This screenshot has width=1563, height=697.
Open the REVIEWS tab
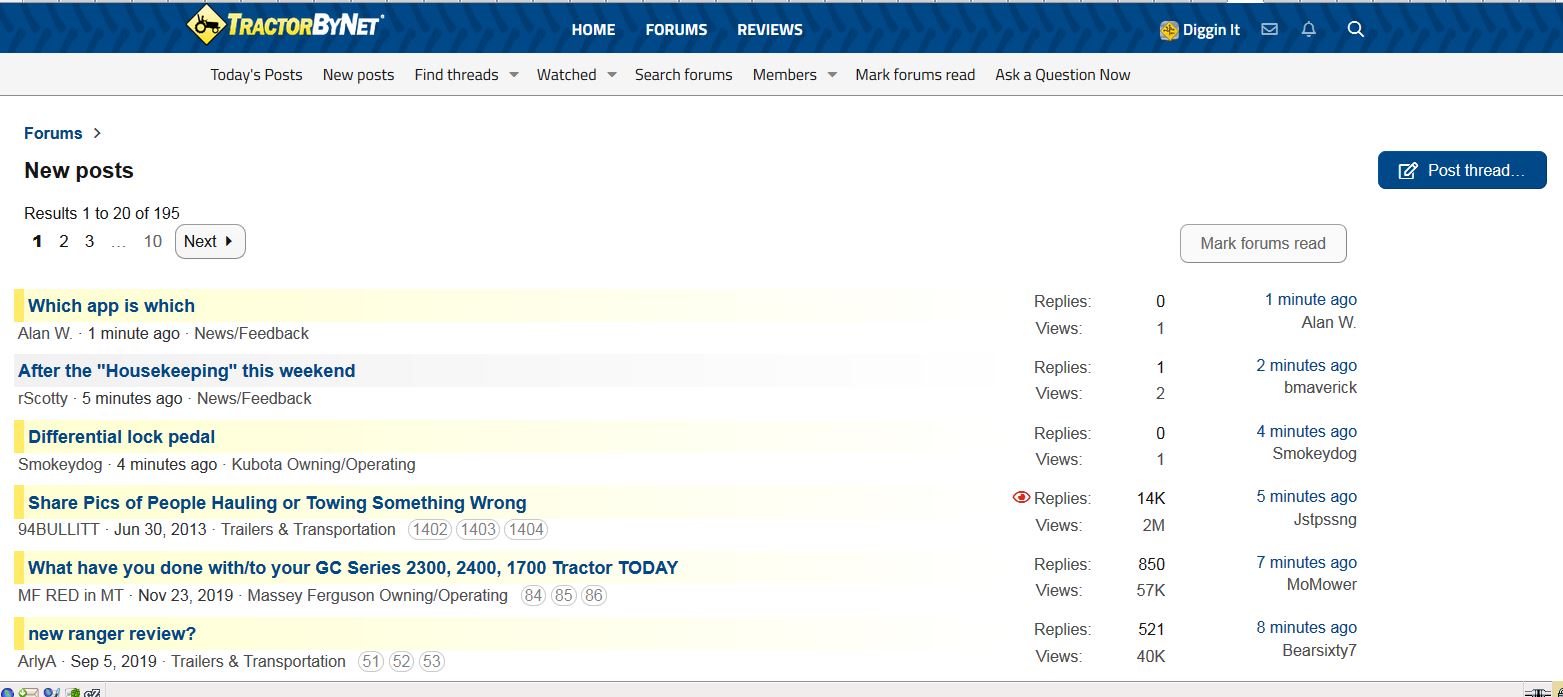point(769,30)
